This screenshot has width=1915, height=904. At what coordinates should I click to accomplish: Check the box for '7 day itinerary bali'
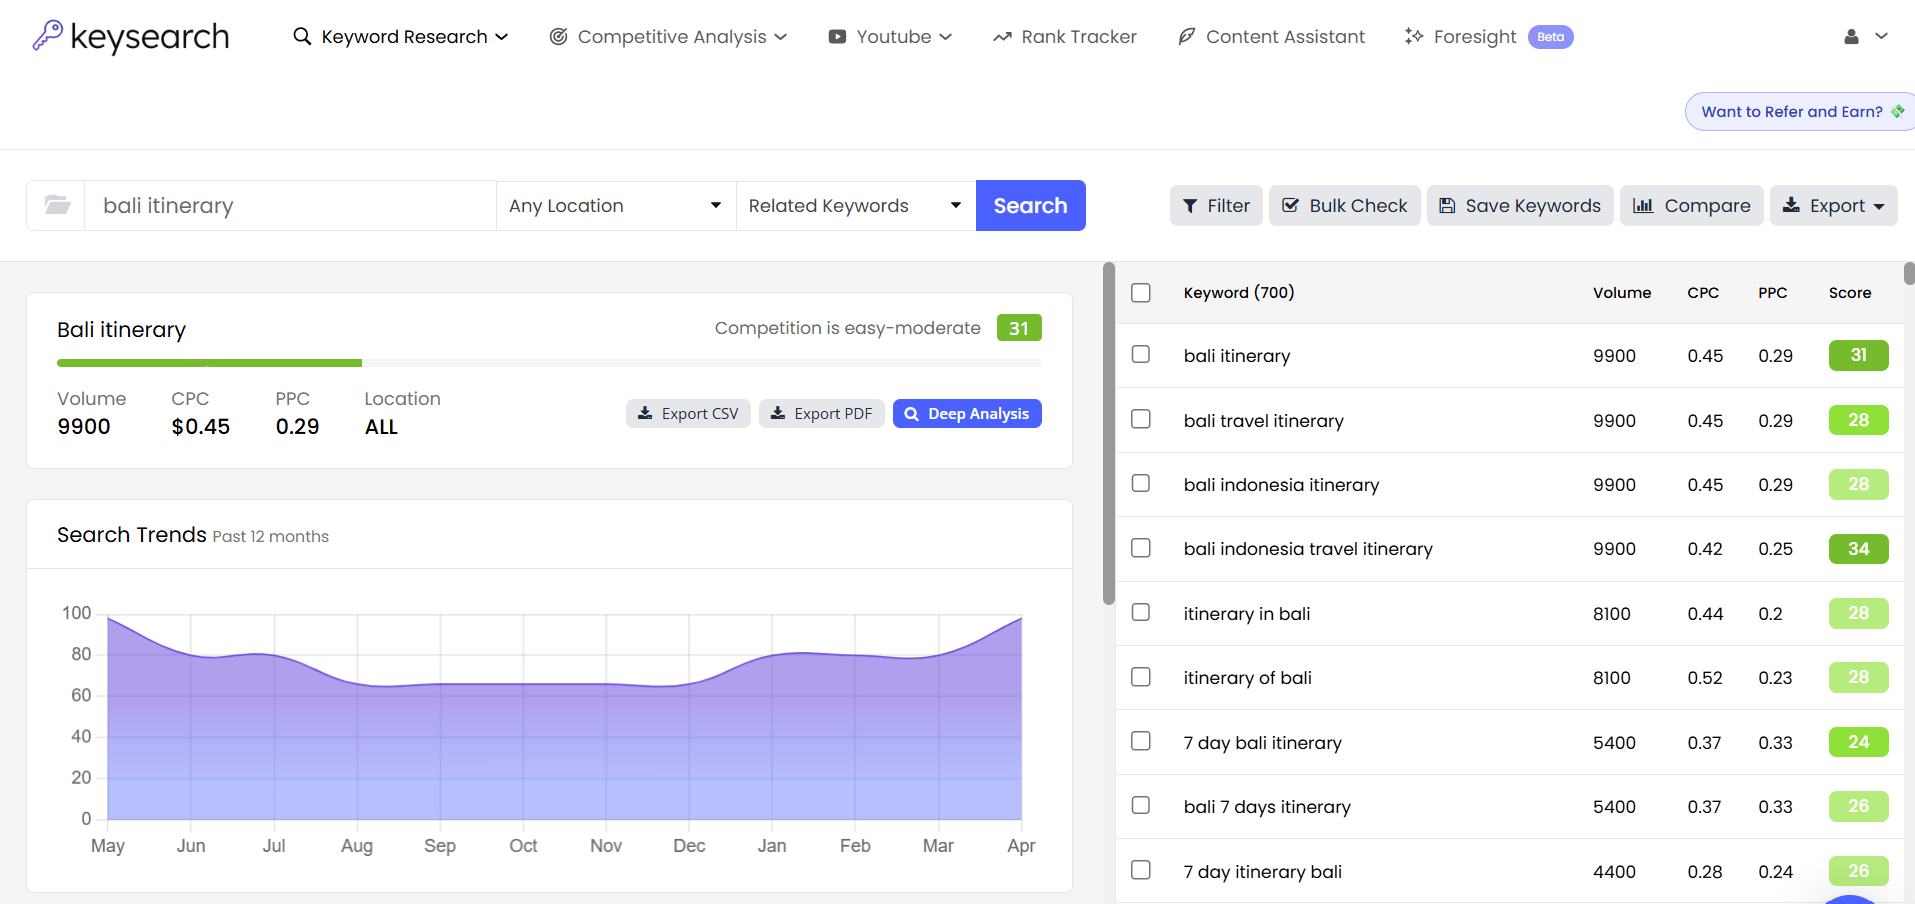(1141, 870)
